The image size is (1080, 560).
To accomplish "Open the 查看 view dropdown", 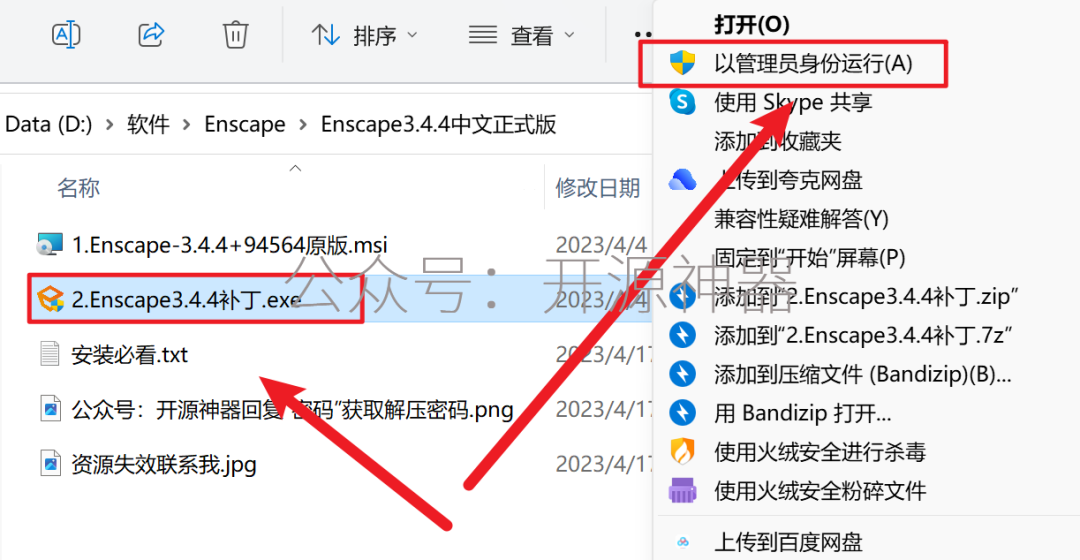I will click(521, 35).
